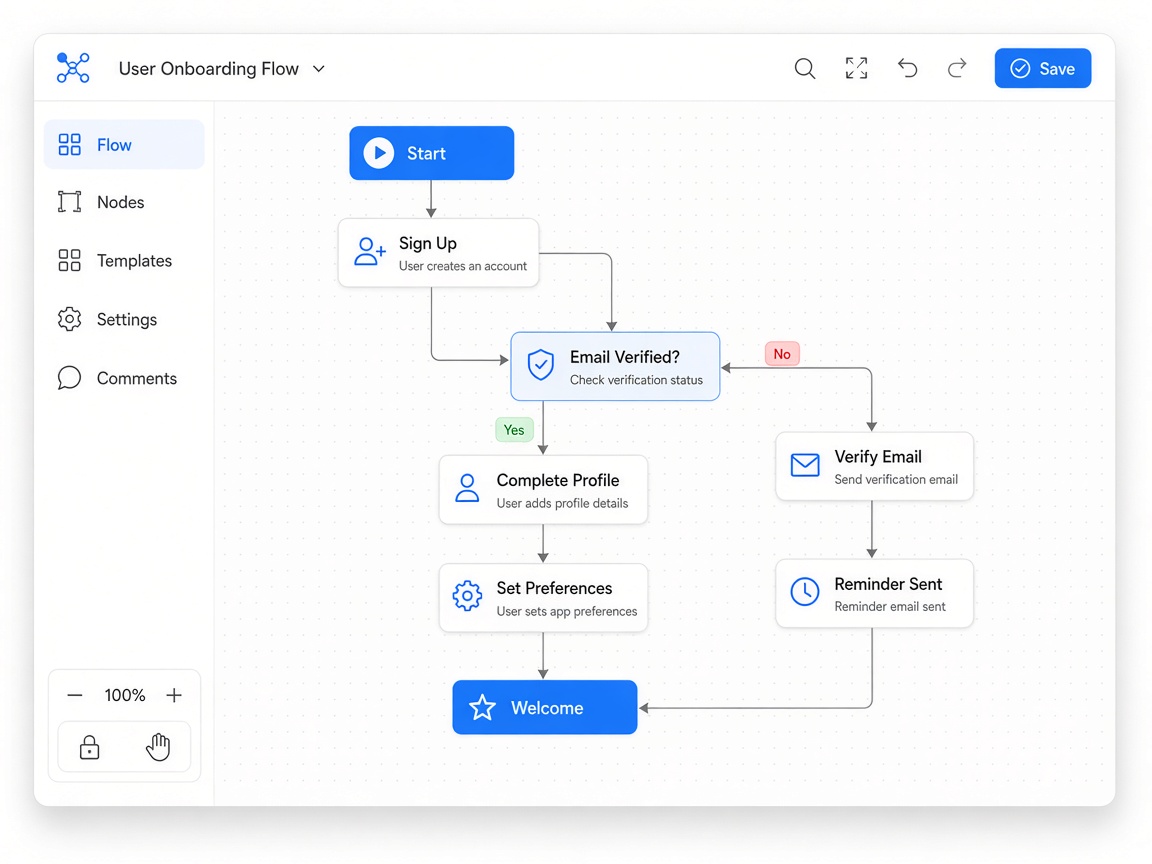This screenshot has width=1152, height=864.
Task: Click the "Email Verified?" node title
Action: point(624,357)
